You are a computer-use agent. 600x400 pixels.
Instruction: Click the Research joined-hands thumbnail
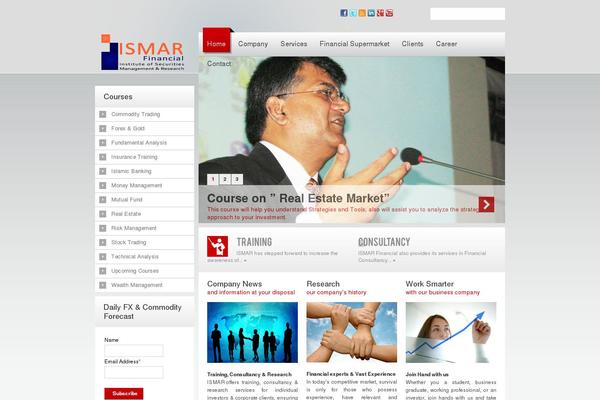[x=352, y=332]
